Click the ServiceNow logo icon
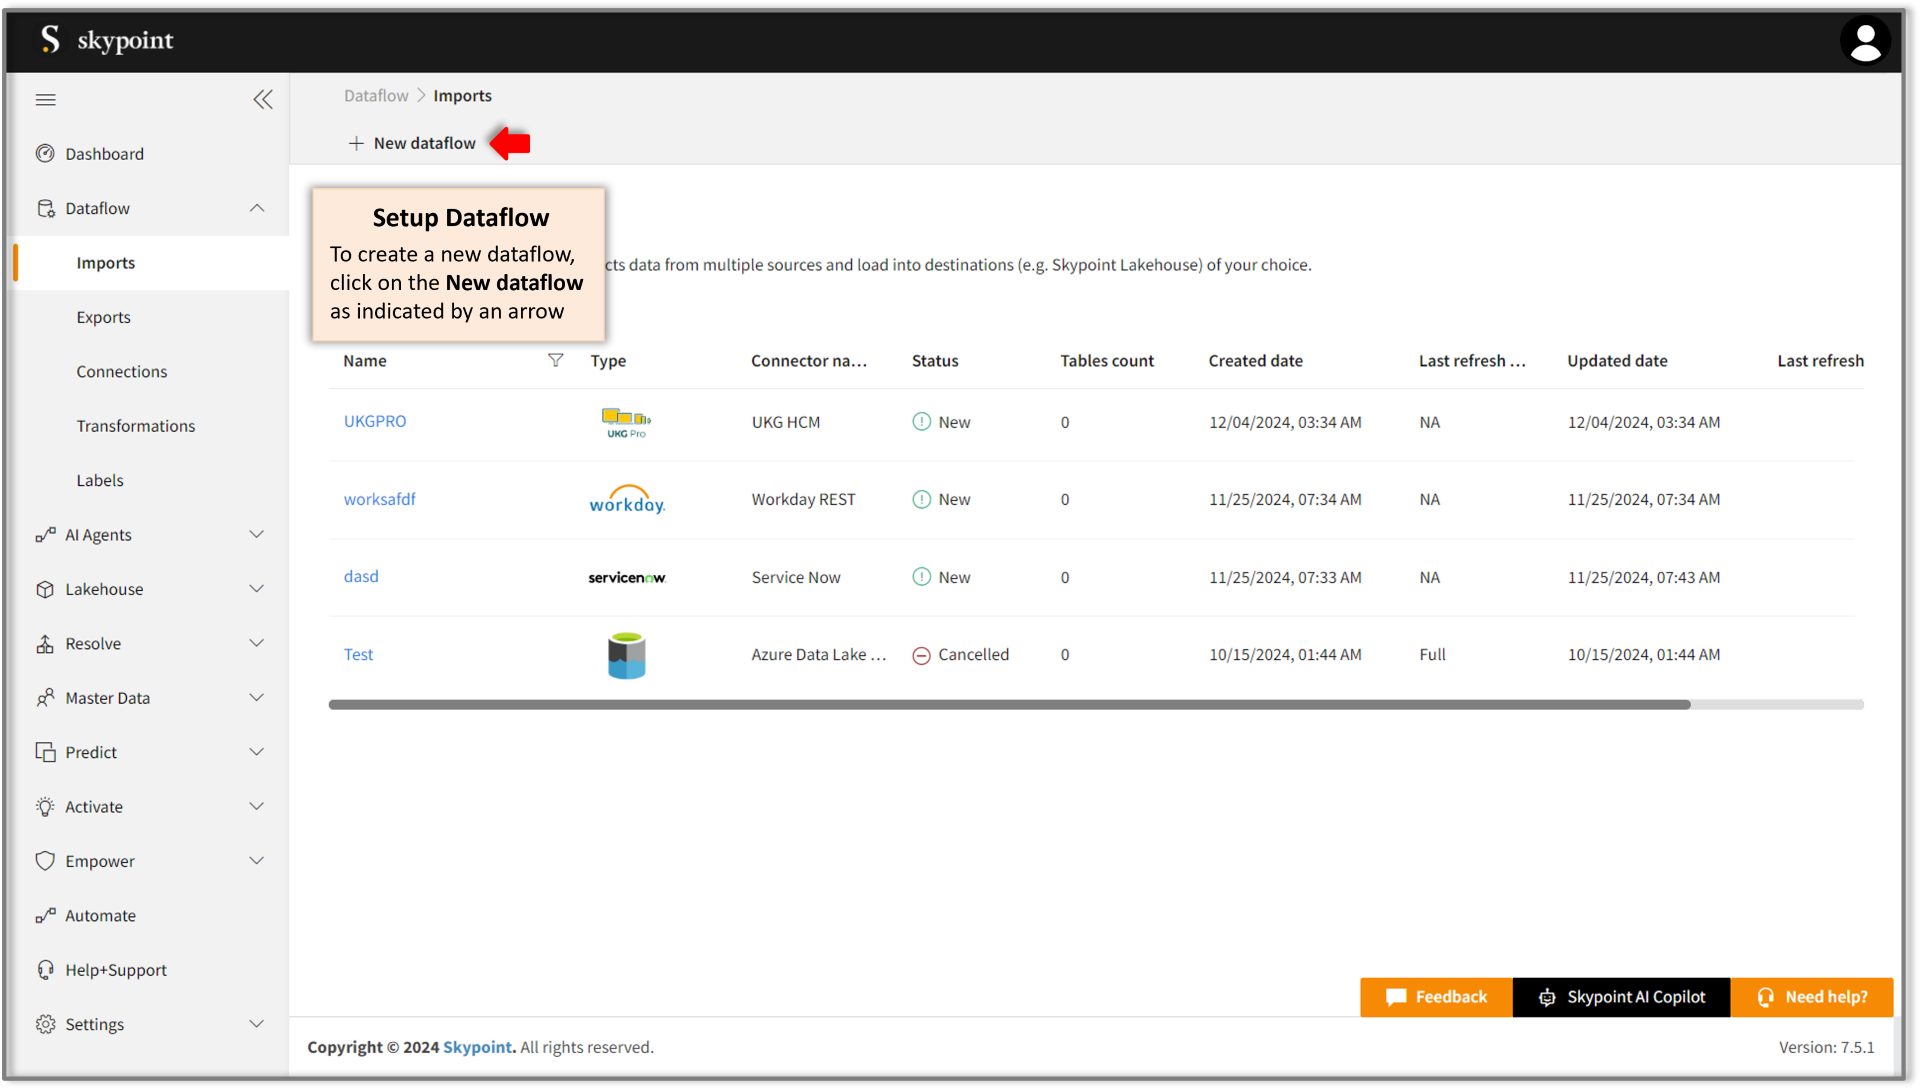 pos(627,577)
